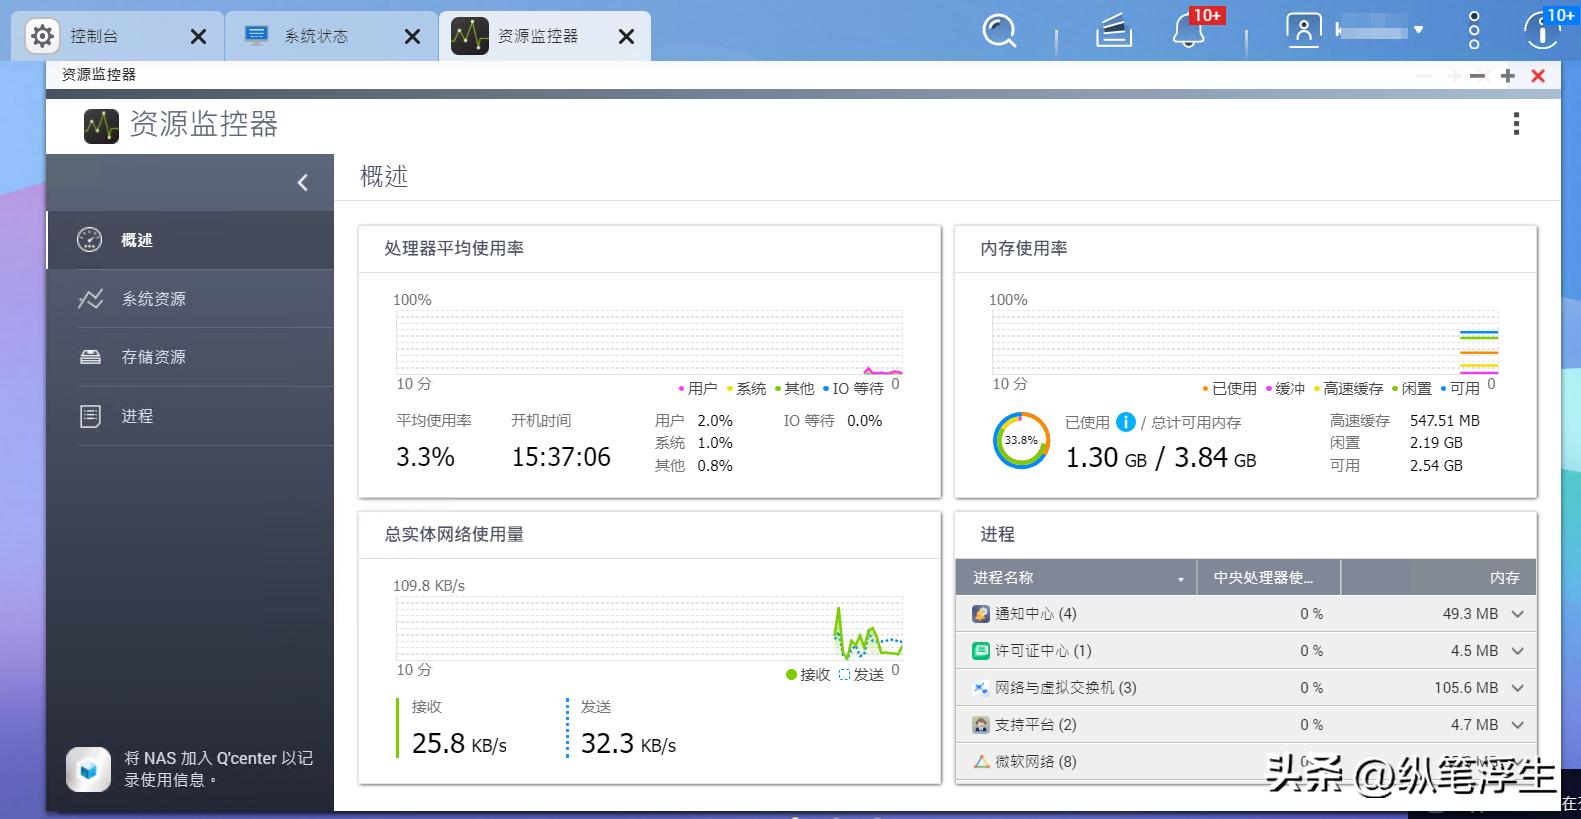Open the top bar three-dot more menu

1473,31
